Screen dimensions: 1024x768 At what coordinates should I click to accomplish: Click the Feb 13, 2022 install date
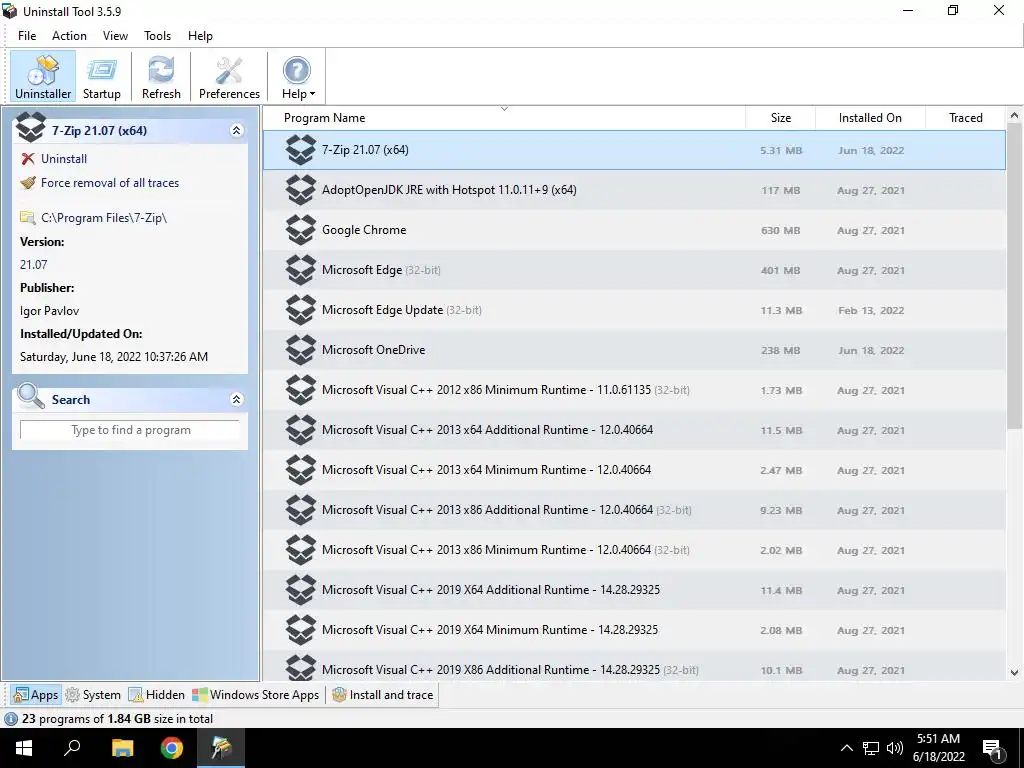click(x=871, y=310)
